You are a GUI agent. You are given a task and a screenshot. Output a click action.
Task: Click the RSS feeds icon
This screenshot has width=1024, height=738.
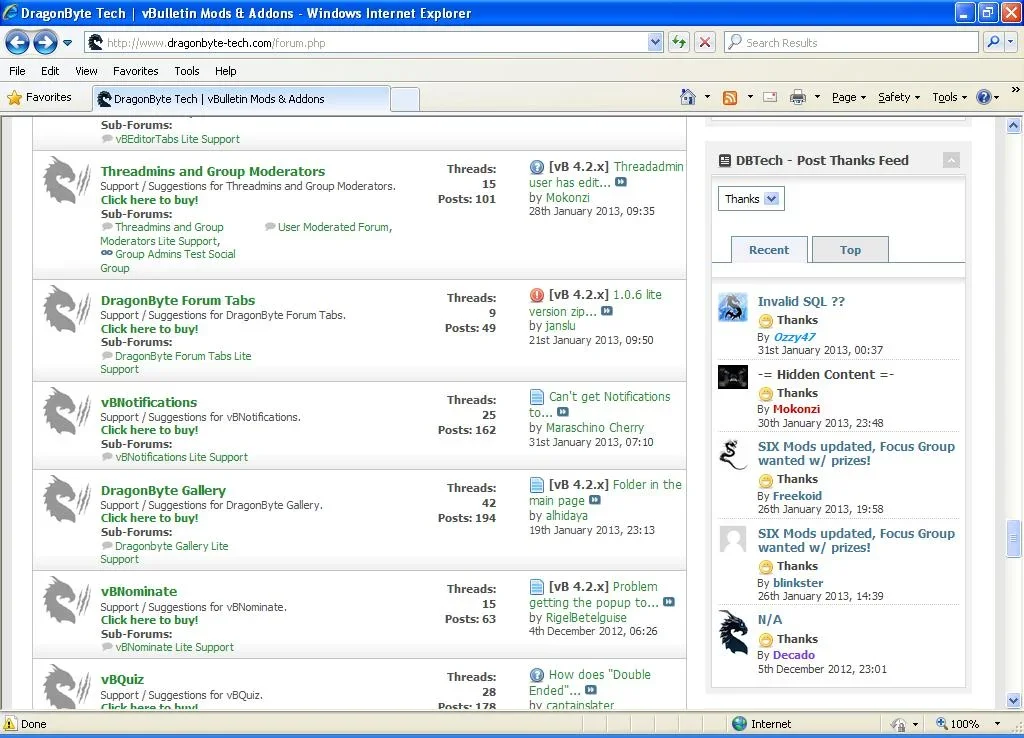coord(729,97)
